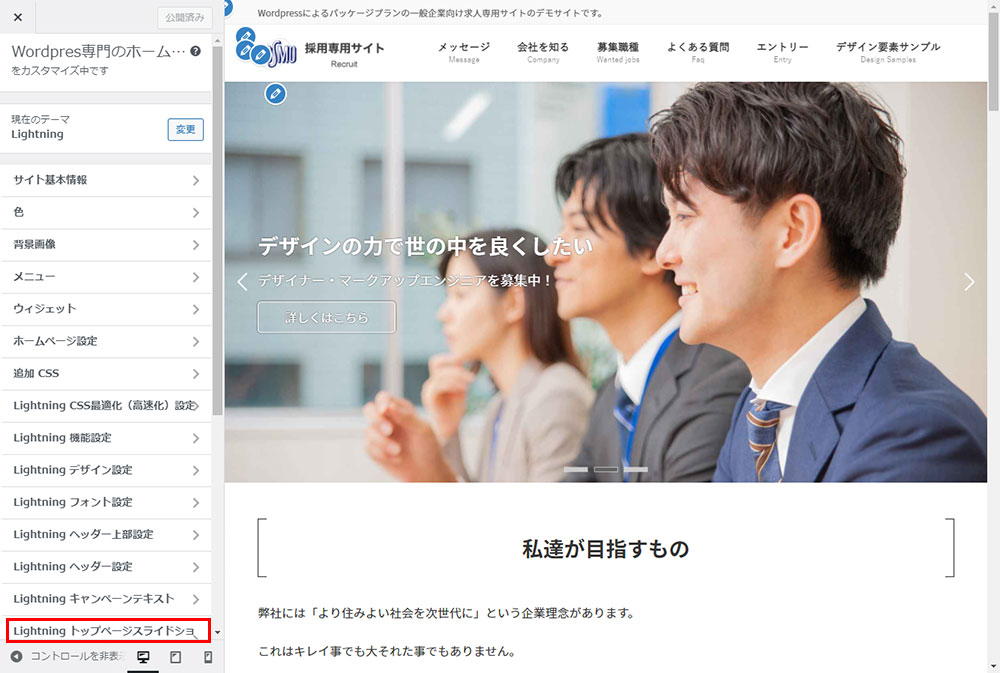
Task: Open the 背景画像 settings panel
Action: [105, 245]
